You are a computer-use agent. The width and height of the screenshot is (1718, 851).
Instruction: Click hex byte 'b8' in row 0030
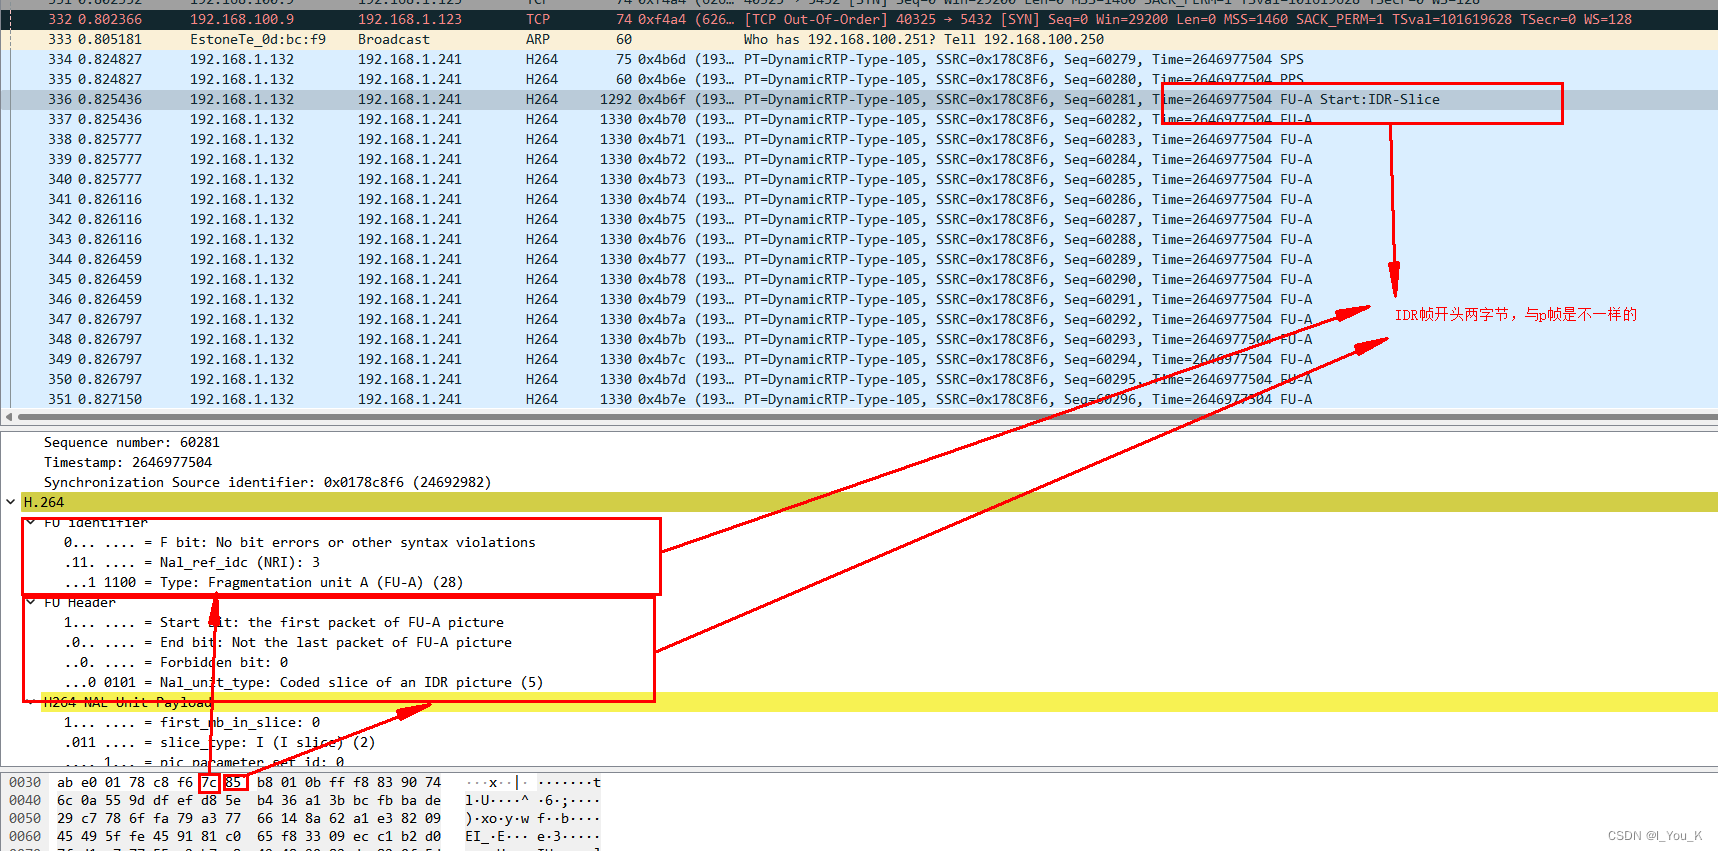[x=265, y=782]
